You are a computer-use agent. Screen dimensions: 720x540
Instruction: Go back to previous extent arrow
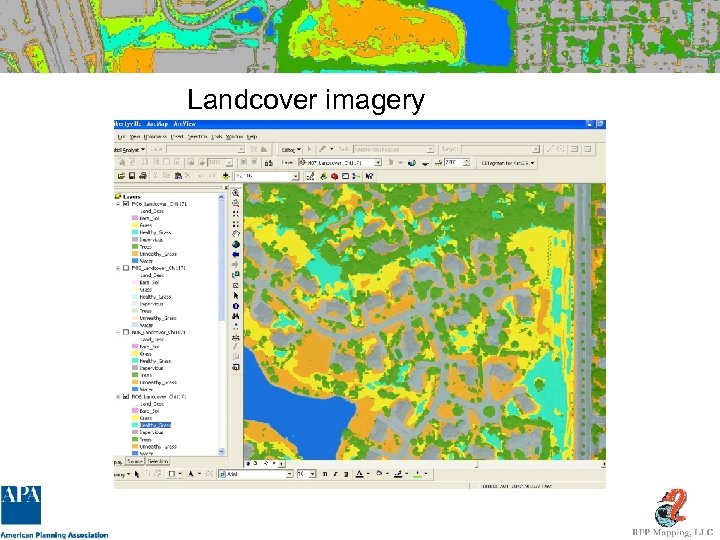[236, 254]
